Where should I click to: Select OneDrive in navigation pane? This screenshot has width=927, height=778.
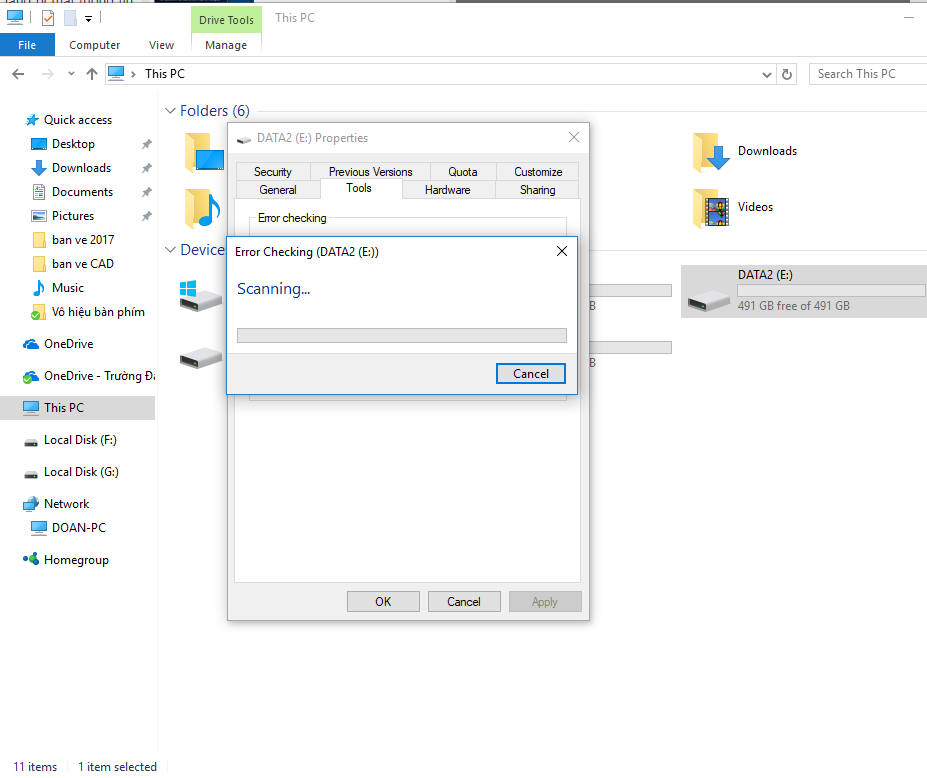click(69, 344)
